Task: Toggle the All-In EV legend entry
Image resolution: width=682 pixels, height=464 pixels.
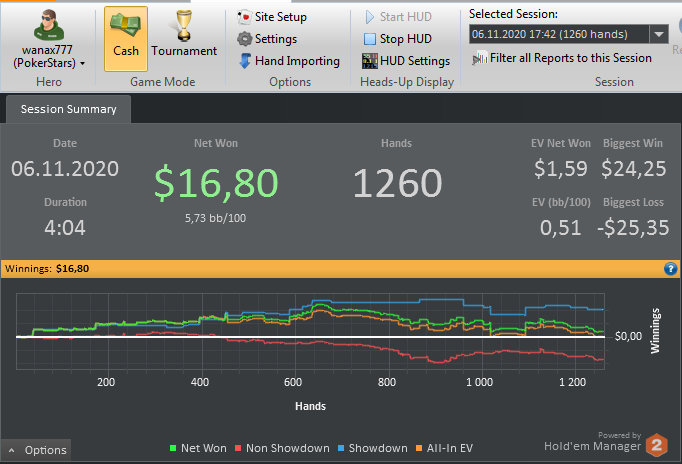Action: (x=444, y=448)
